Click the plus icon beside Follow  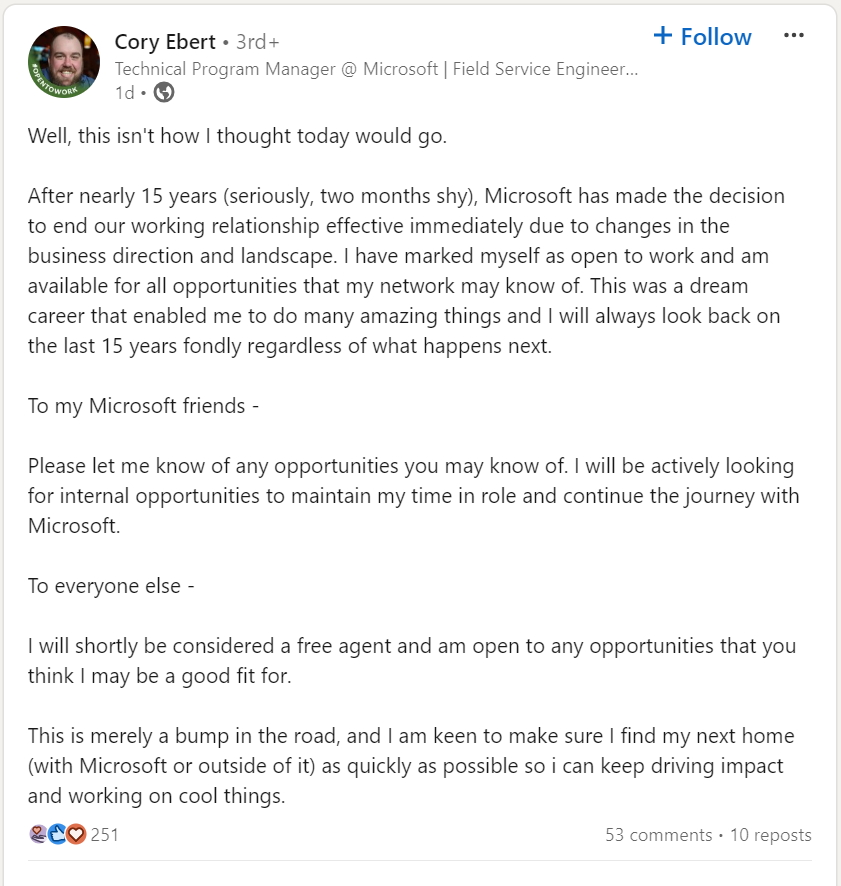pyautogui.click(x=663, y=36)
